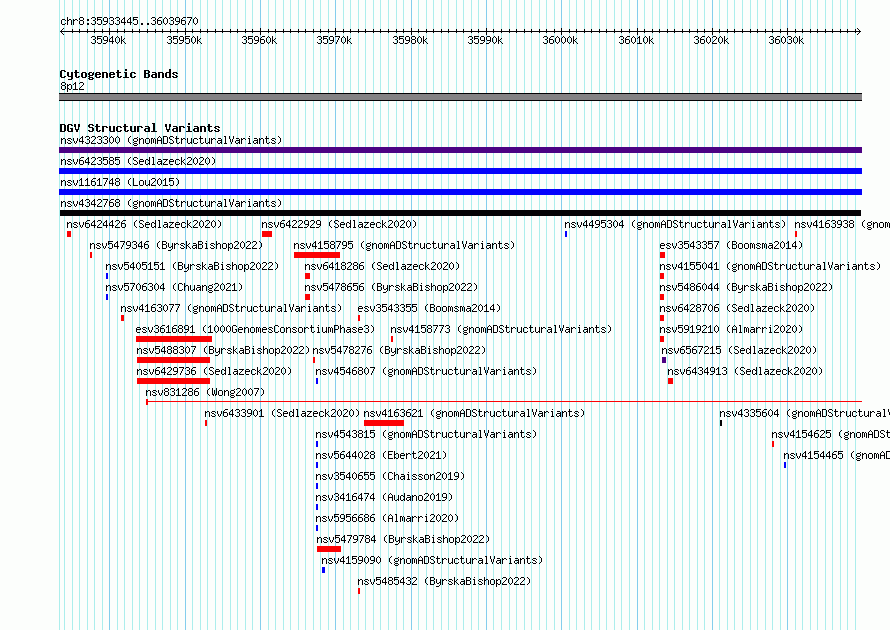Viewport: 890px width, 630px height.
Task: Click nsv4154465 variant label
Action: [837, 455]
